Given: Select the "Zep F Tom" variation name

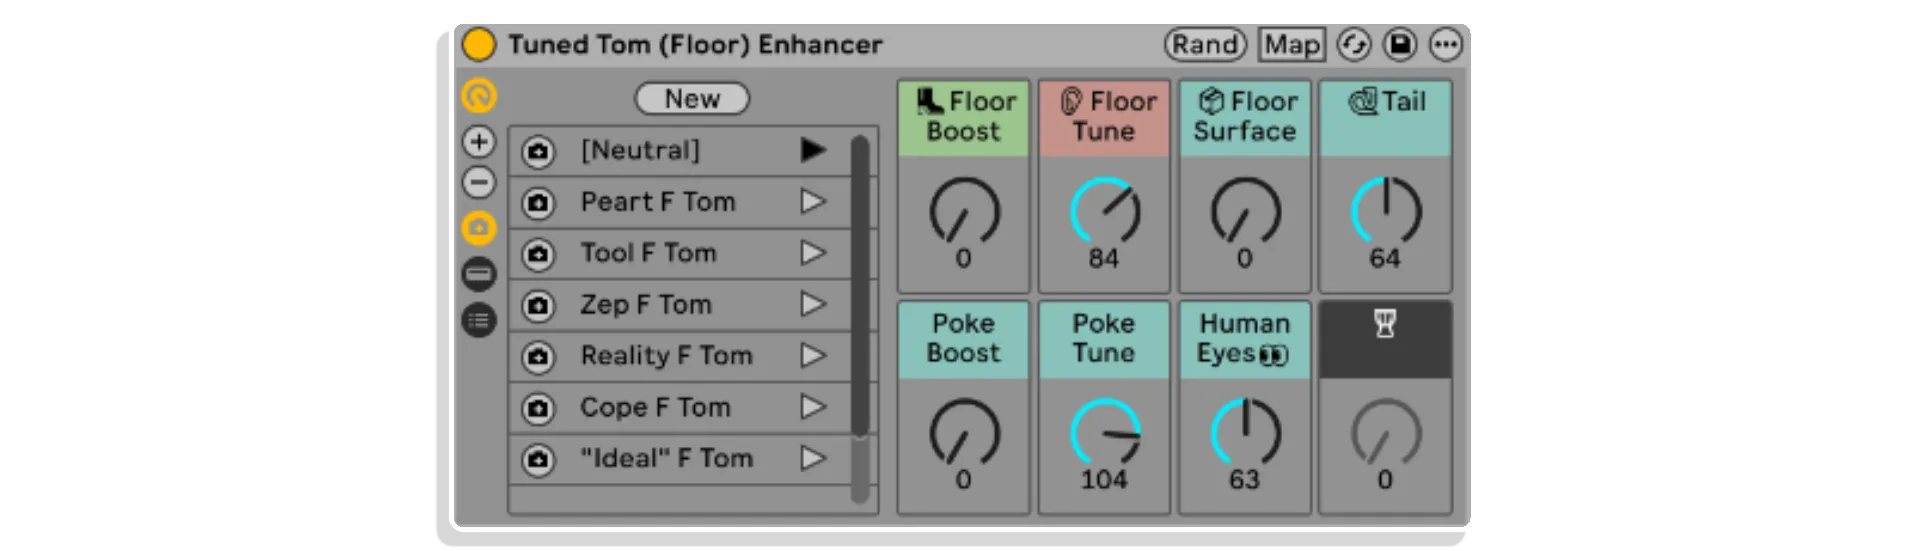Looking at the screenshot, I should click(x=646, y=304).
